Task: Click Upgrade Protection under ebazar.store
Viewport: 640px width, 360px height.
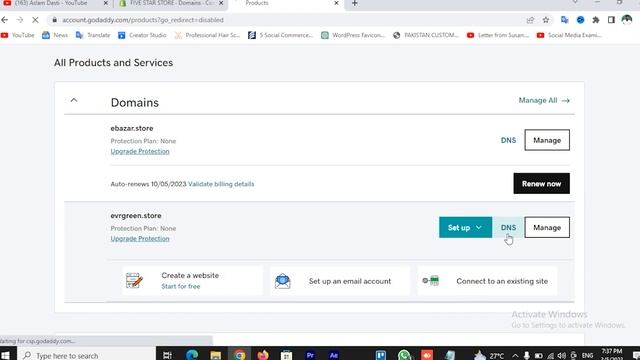Action: [x=140, y=151]
